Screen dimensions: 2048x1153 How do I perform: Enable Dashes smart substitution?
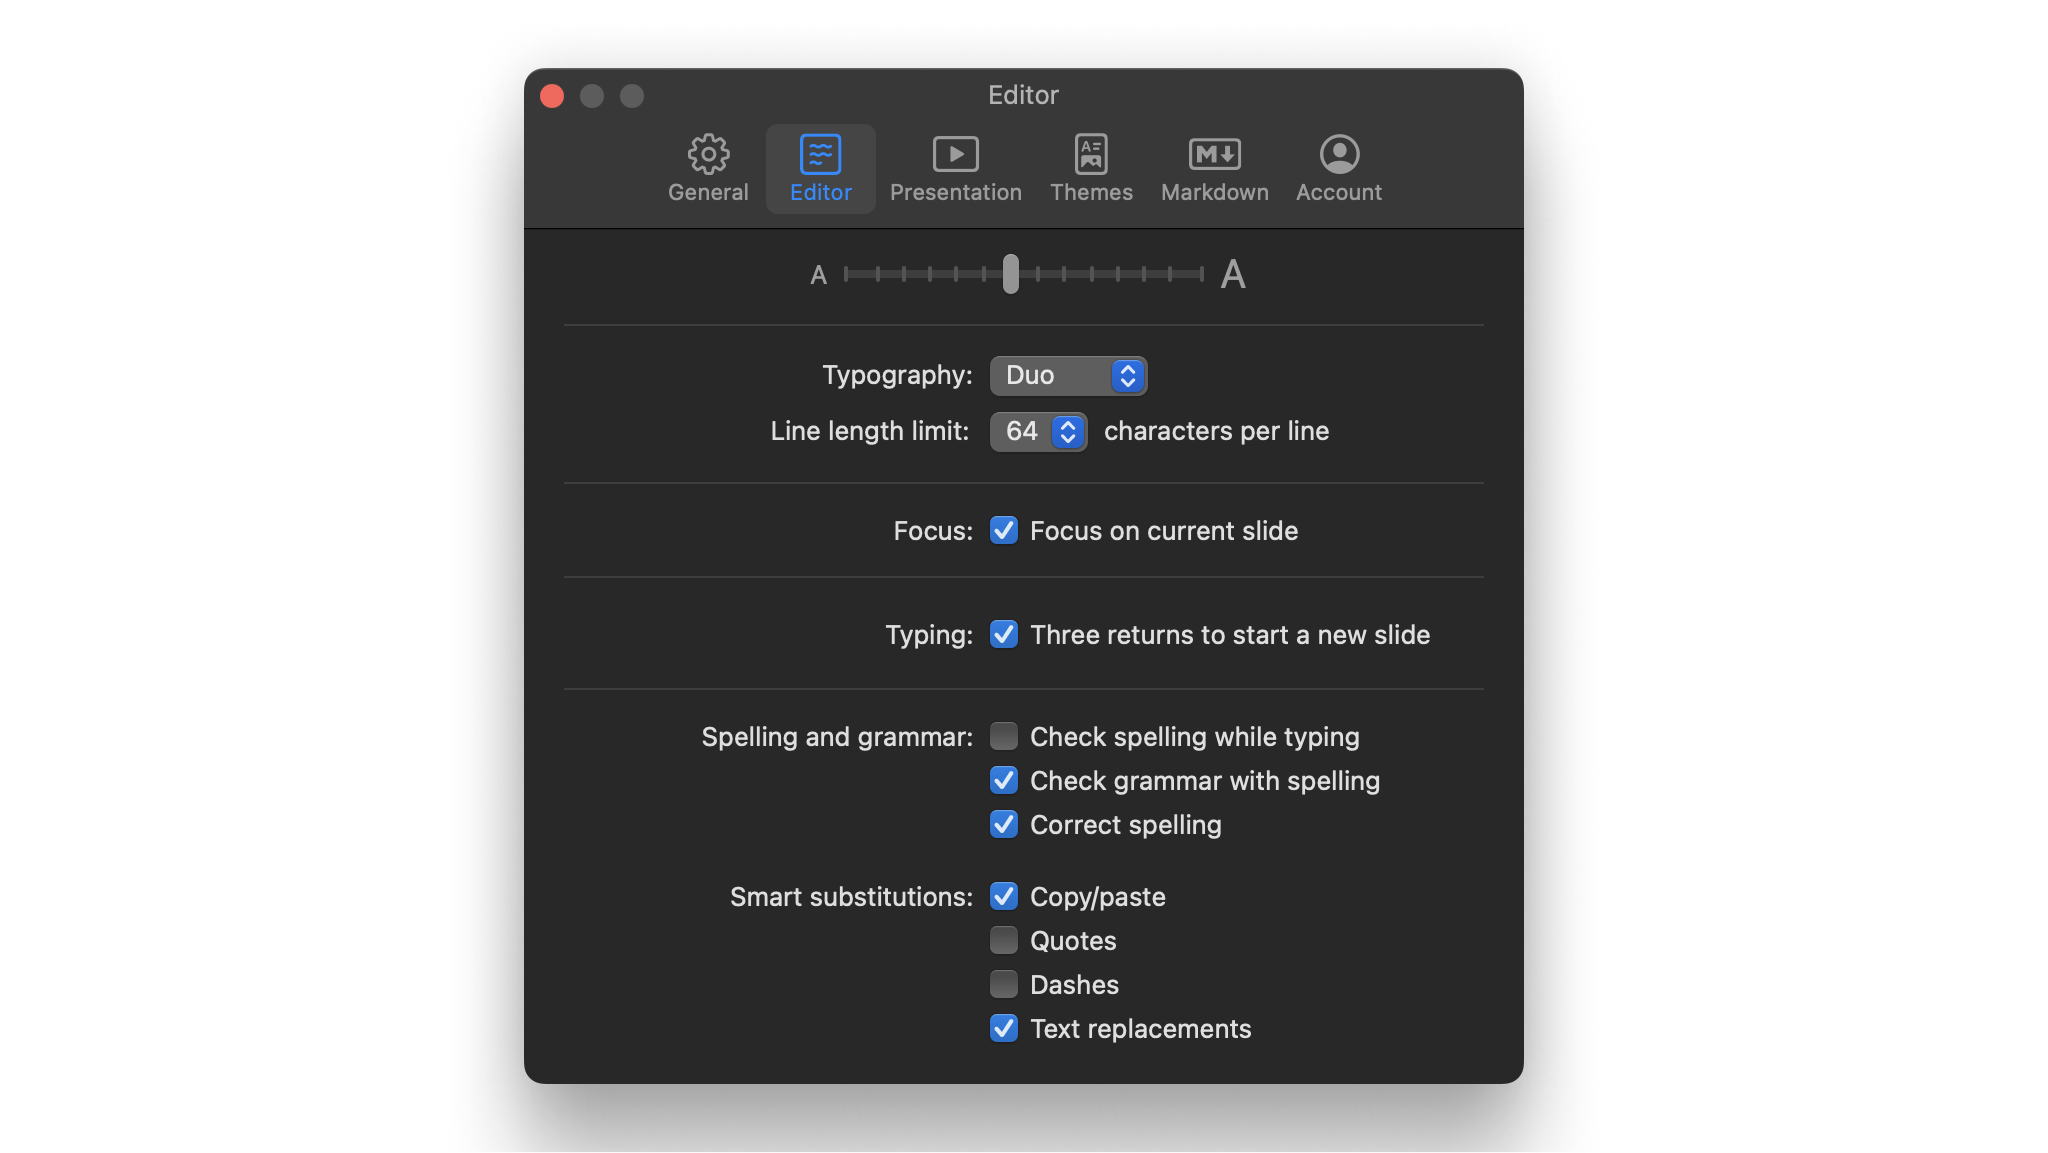(x=1004, y=984)
